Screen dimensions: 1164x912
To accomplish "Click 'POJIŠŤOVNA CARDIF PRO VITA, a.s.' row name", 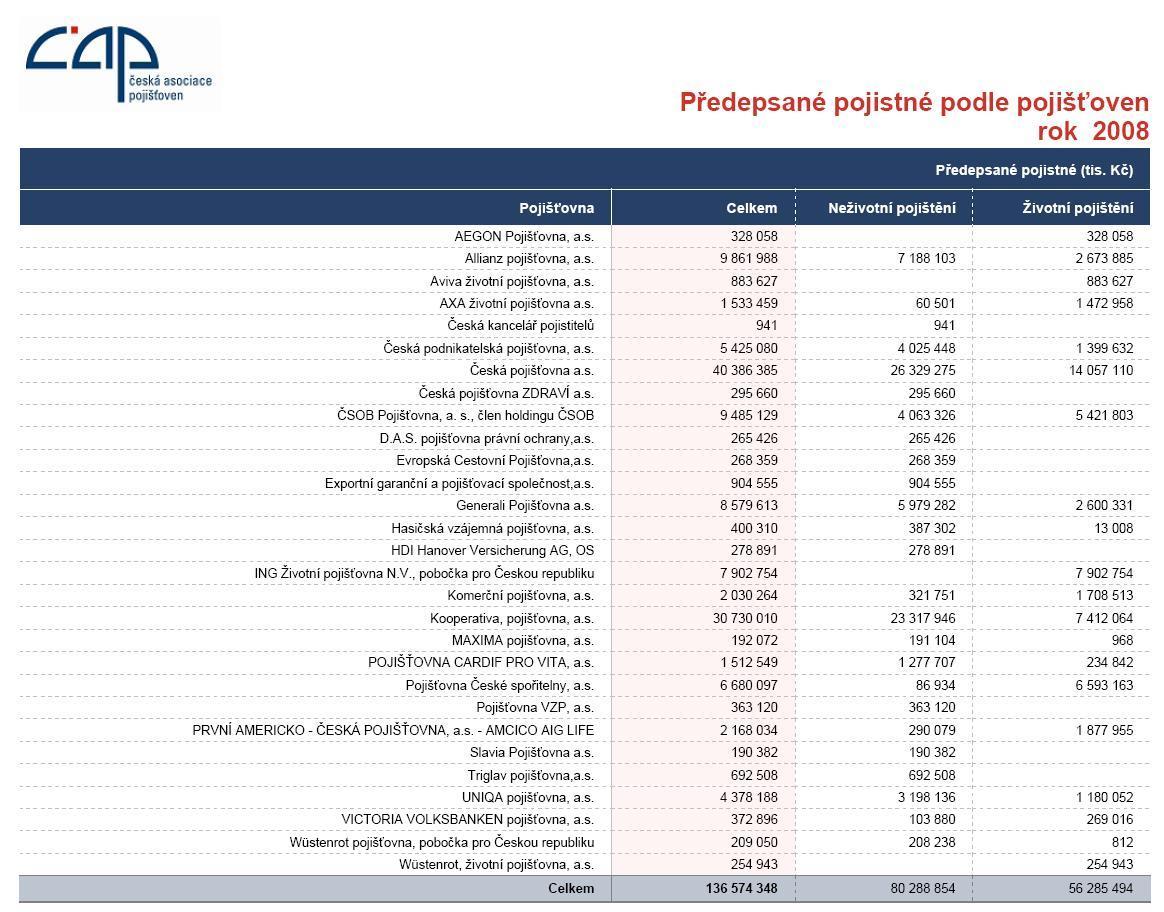I will [481, 663].
